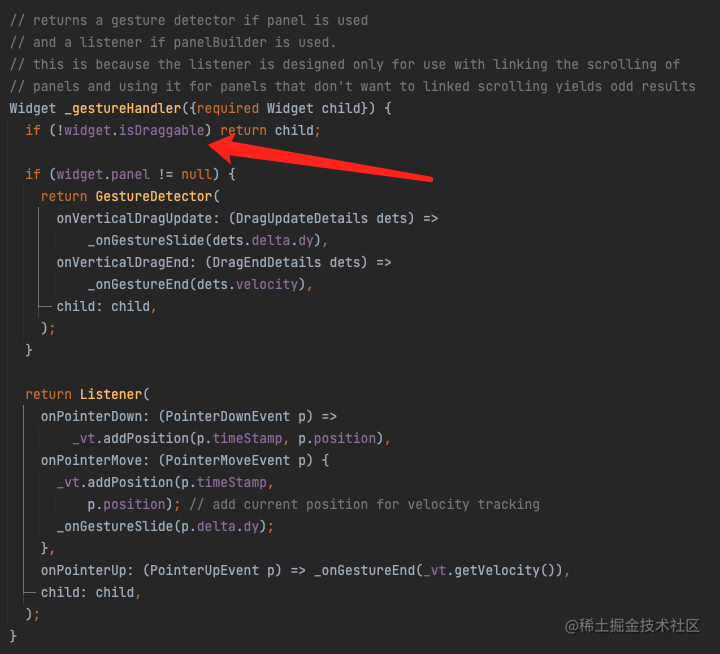Screen dimensions: 720x654
Task: Click the GestureDetector class name
Action: tap(154, 197)
